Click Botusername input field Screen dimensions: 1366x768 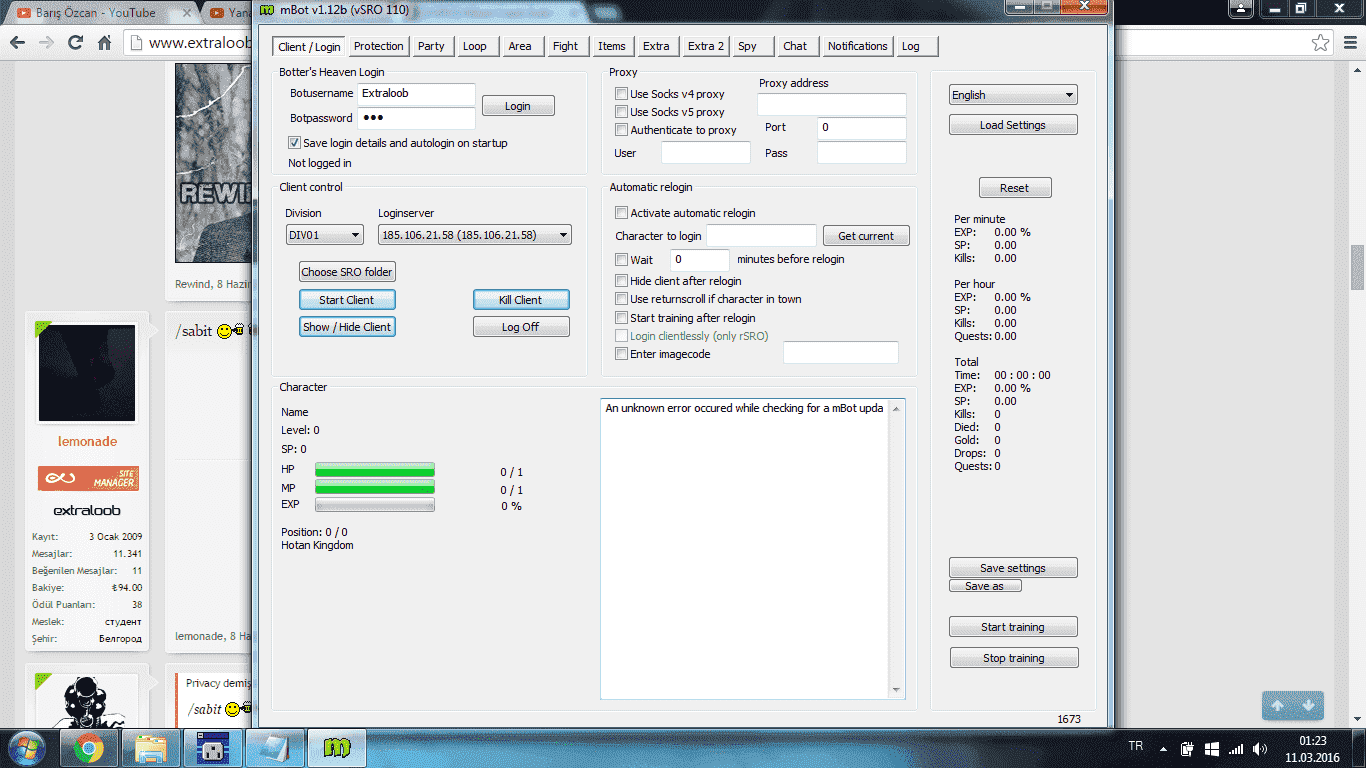click(417, 93)
